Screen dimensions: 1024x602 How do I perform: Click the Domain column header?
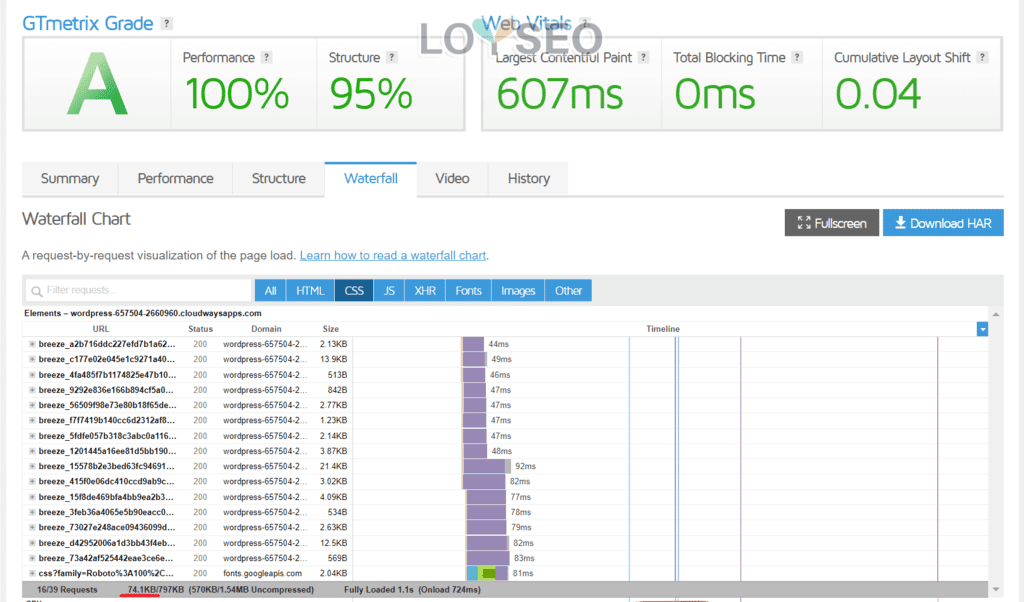point(266,329)
